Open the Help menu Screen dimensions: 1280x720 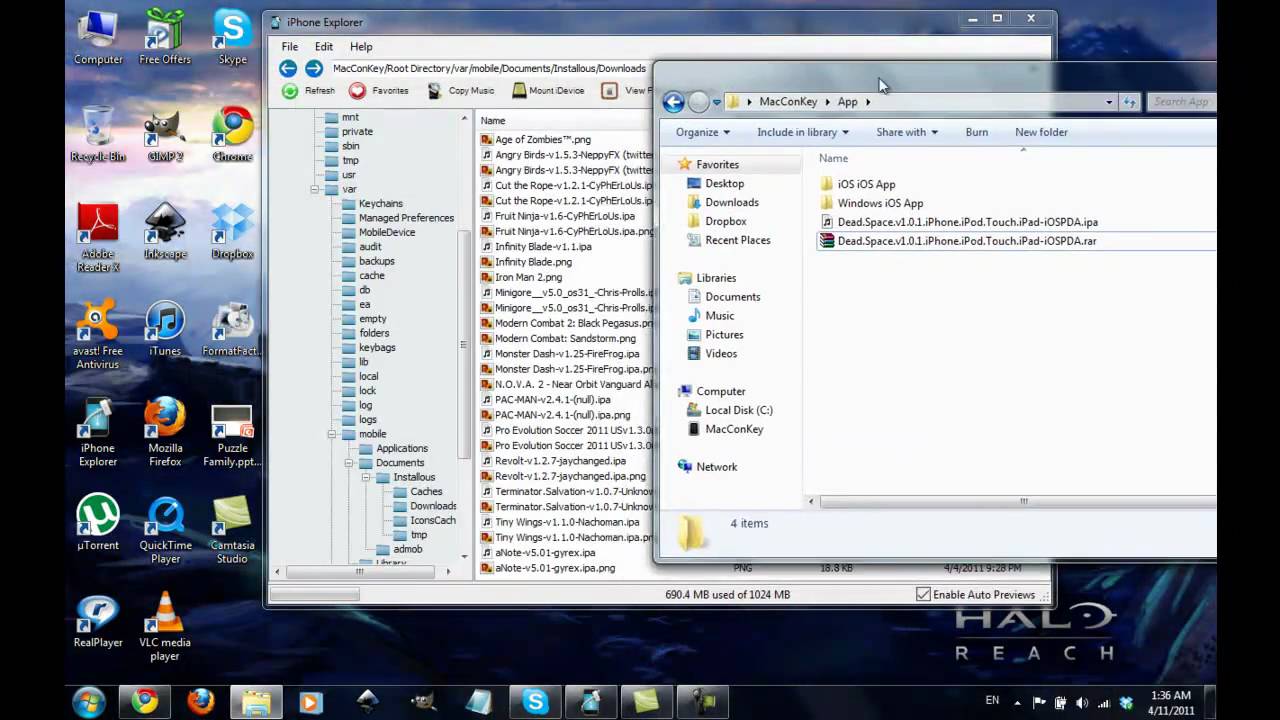click(361, 46)
